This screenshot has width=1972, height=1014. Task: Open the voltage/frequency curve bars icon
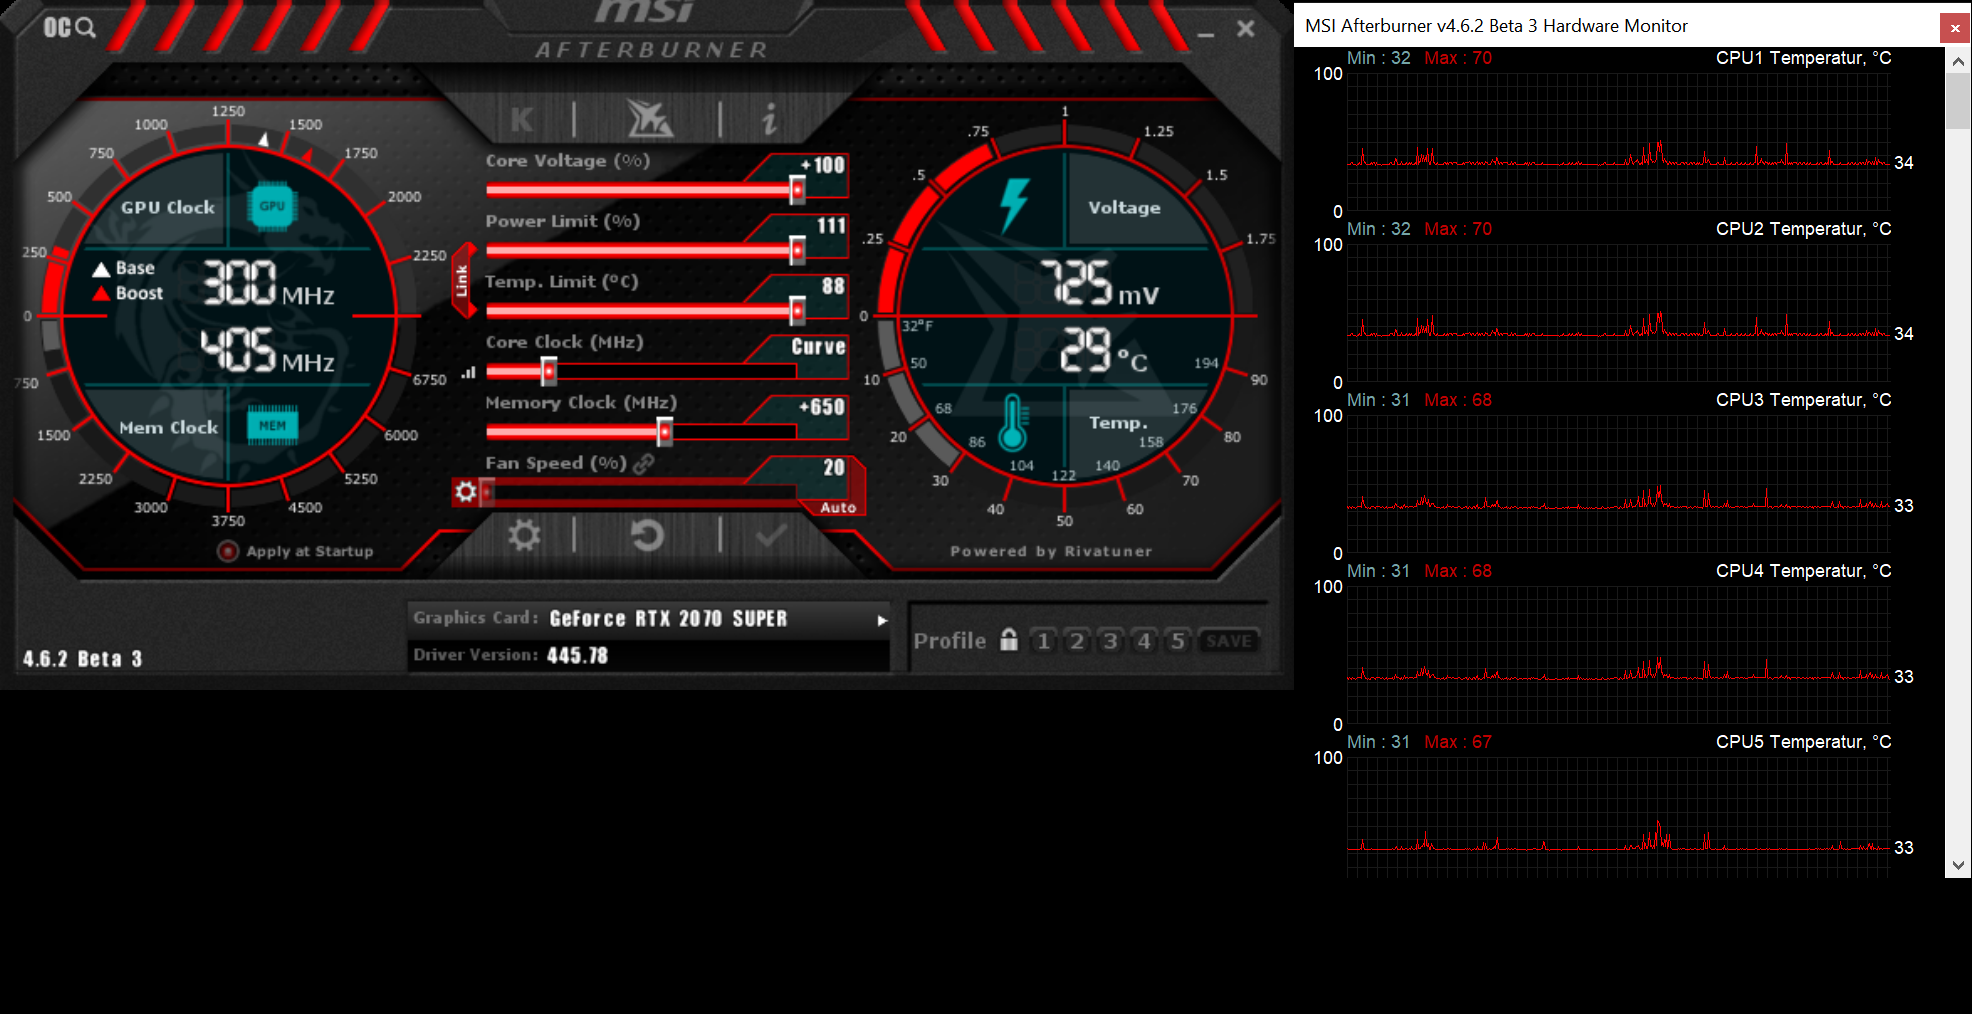469,372
